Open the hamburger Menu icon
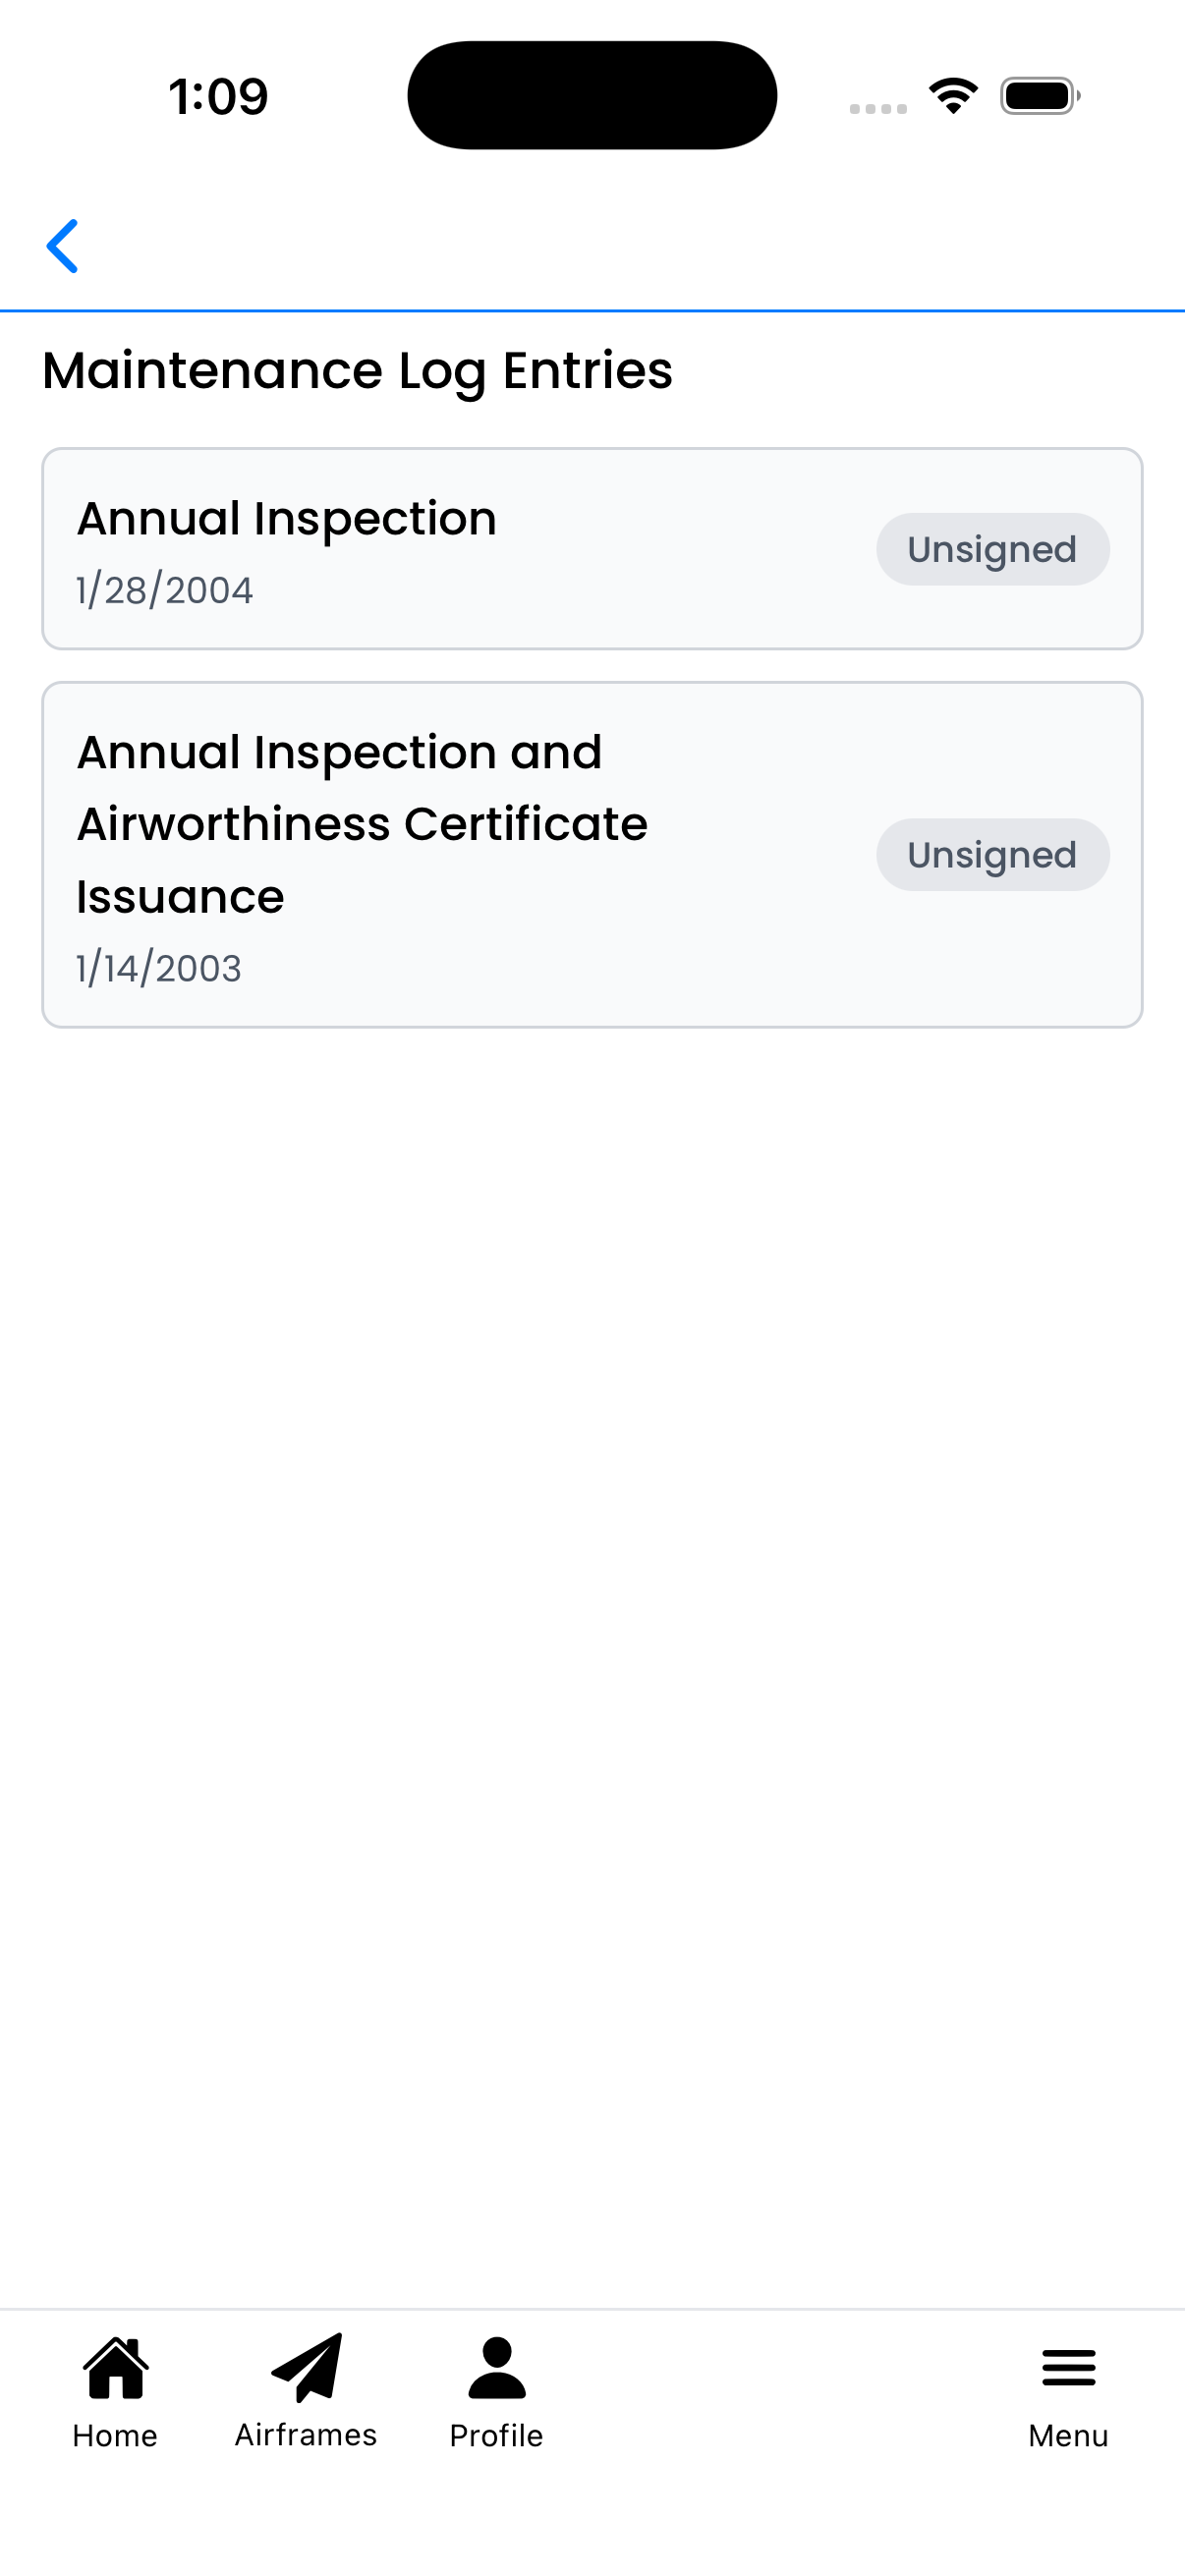 (x=1068, y=2368)
